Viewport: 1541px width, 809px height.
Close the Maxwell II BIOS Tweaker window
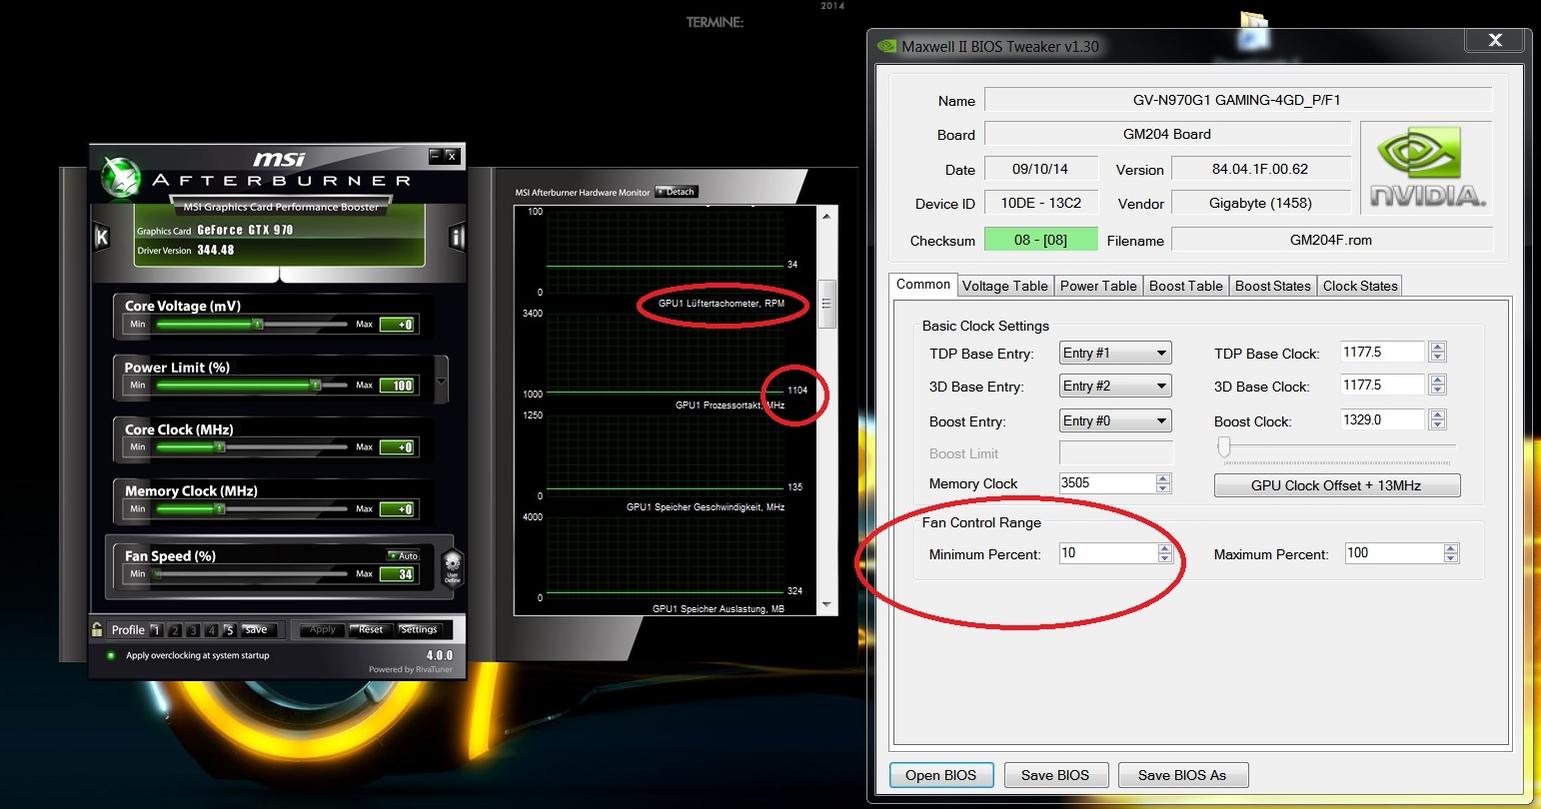pos(1495,40)
